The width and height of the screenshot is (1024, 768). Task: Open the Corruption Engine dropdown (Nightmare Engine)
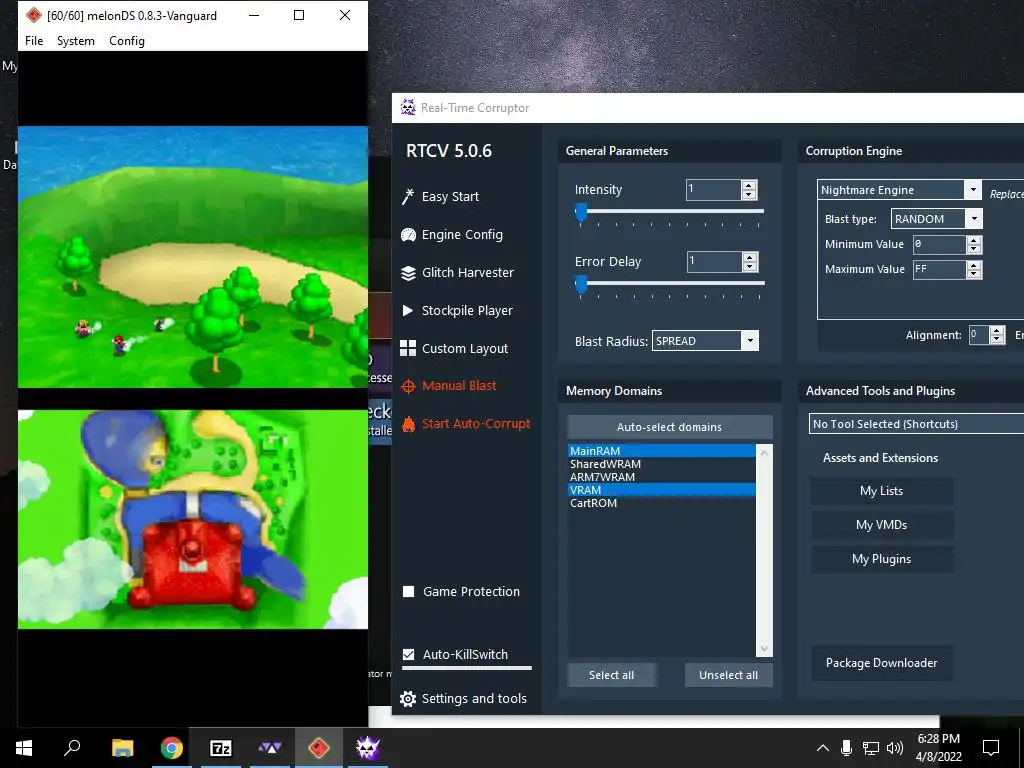(x=973, y=190)
